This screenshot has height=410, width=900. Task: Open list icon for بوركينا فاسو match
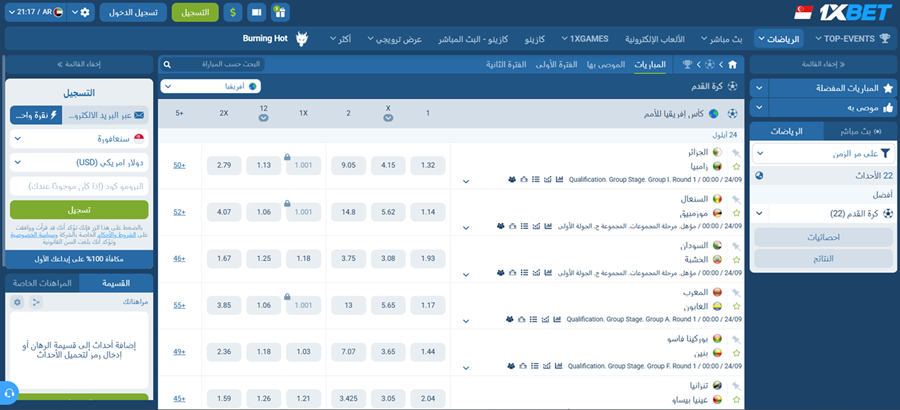536,366
